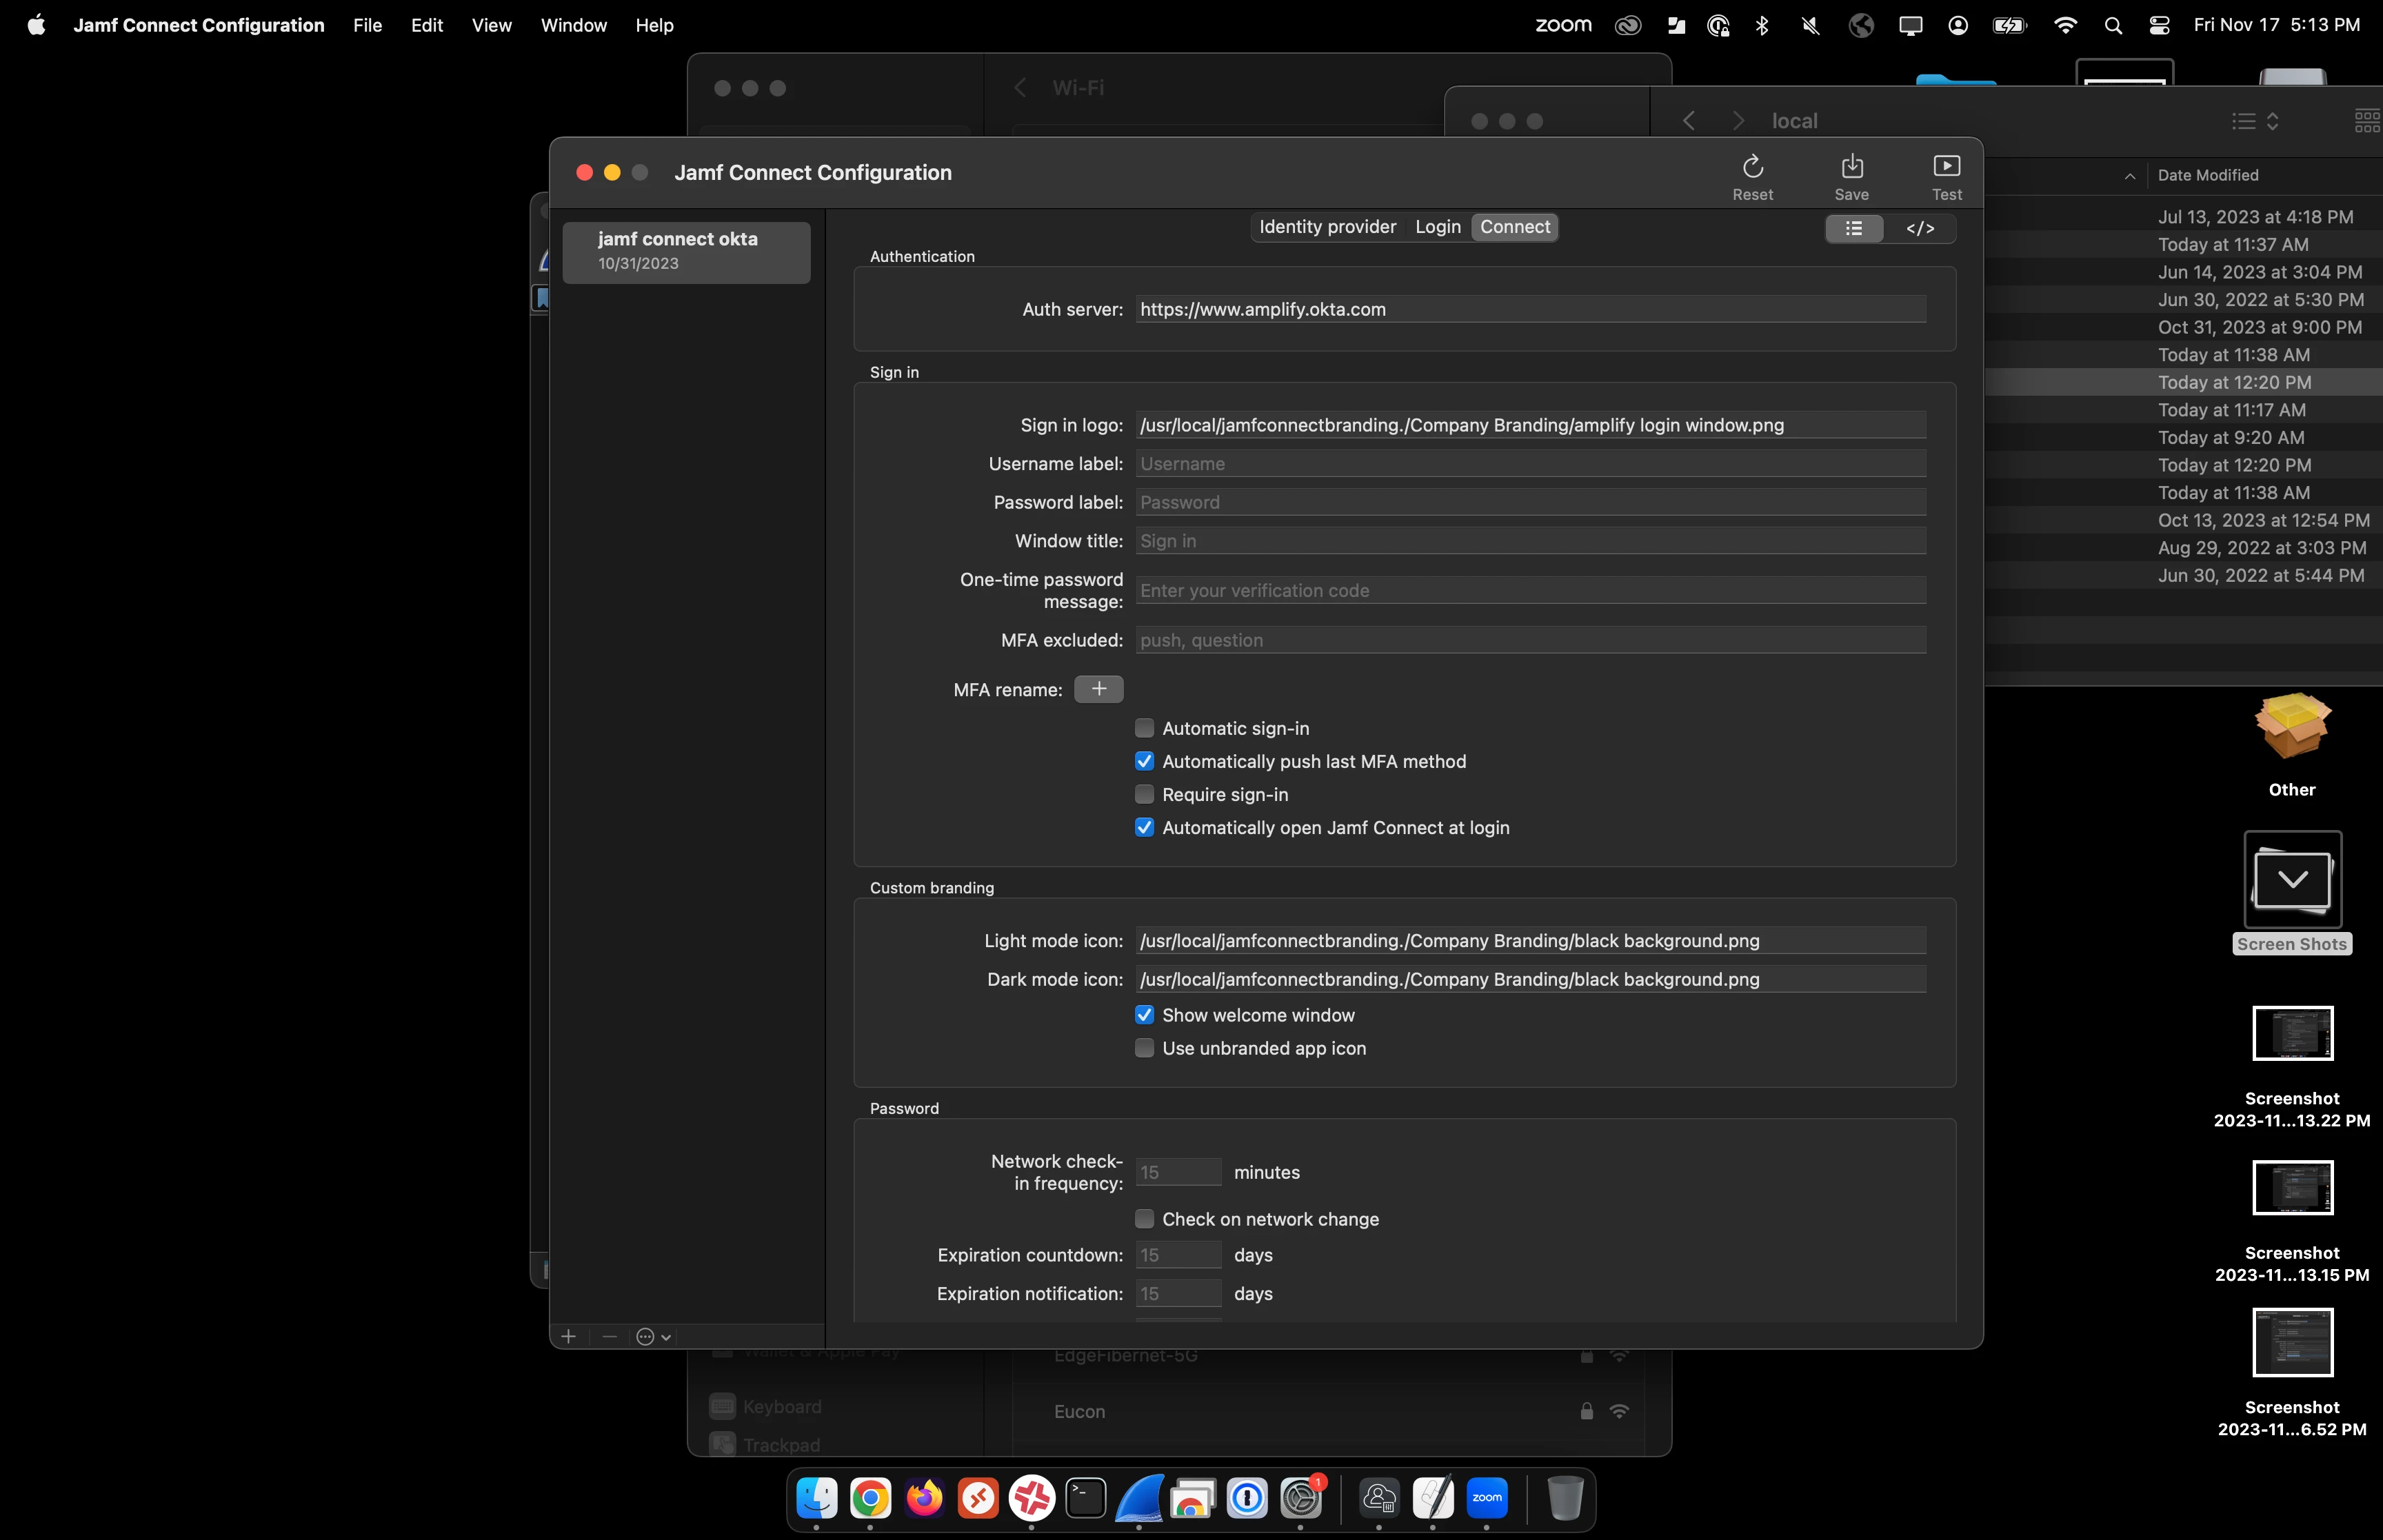Open the Other stack on desktop

[x=2292, y=727]
